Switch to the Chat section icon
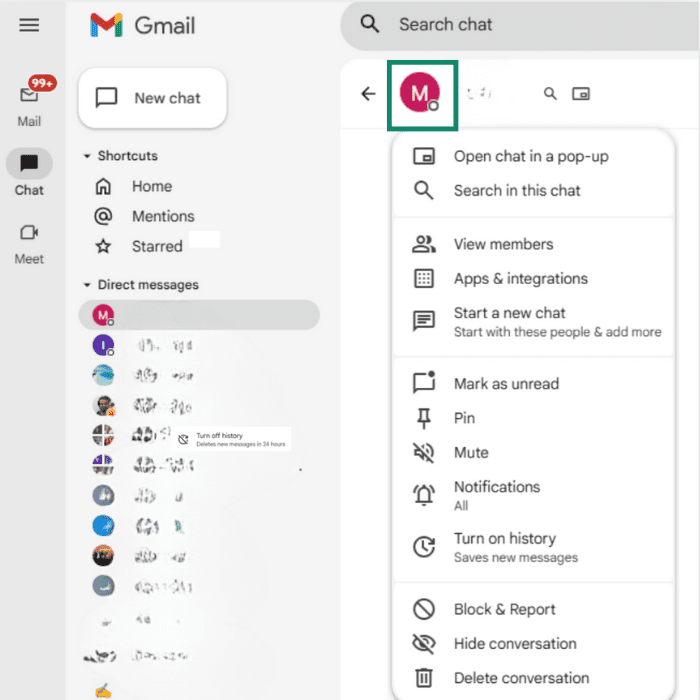 29,164
